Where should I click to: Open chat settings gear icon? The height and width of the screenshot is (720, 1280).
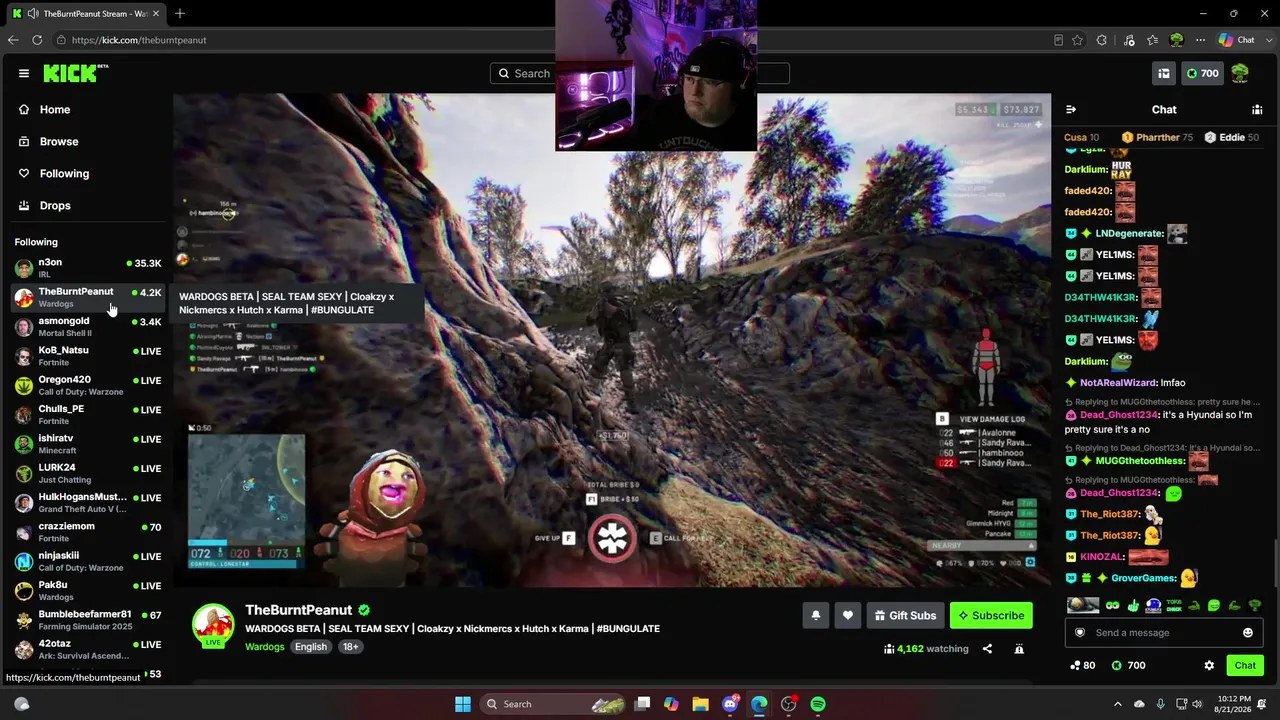1209,665
